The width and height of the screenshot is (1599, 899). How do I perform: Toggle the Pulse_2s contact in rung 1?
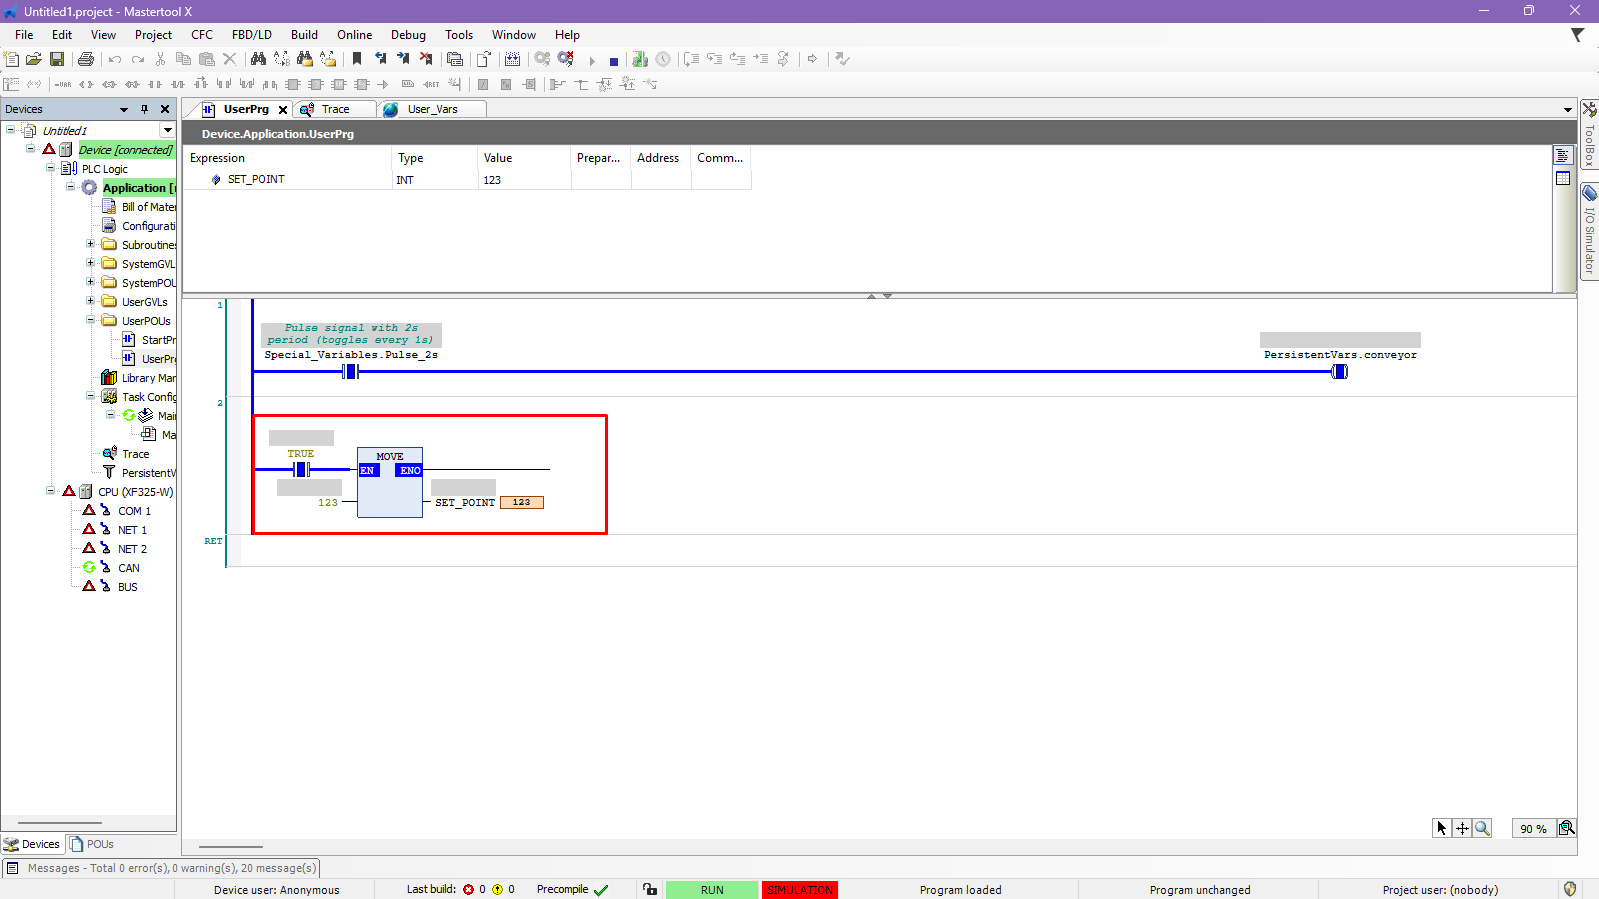point(350,371)
